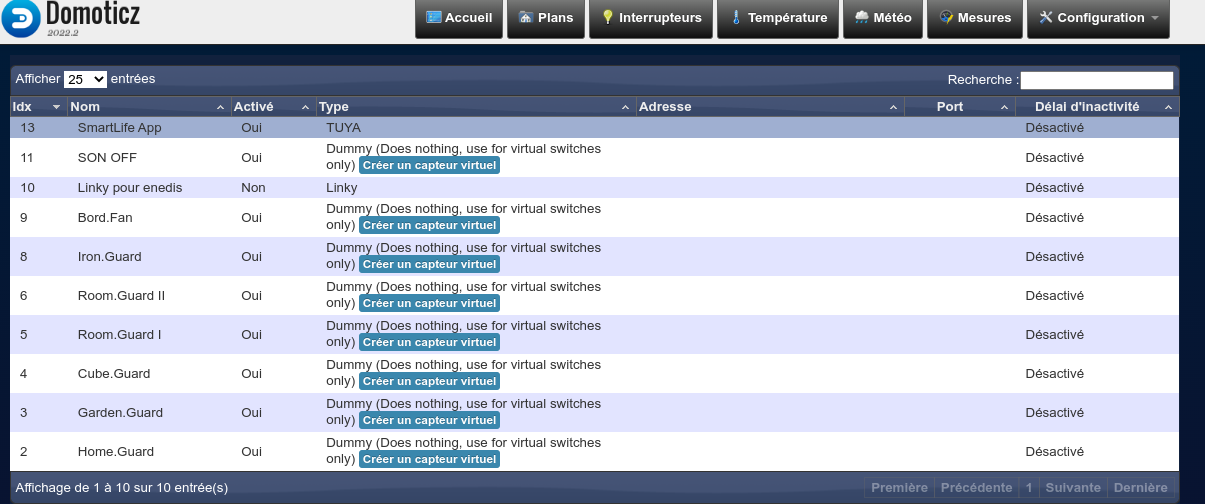Focus the Recherche search field
Viewport: 1205px width, 504px height.
1096,80
